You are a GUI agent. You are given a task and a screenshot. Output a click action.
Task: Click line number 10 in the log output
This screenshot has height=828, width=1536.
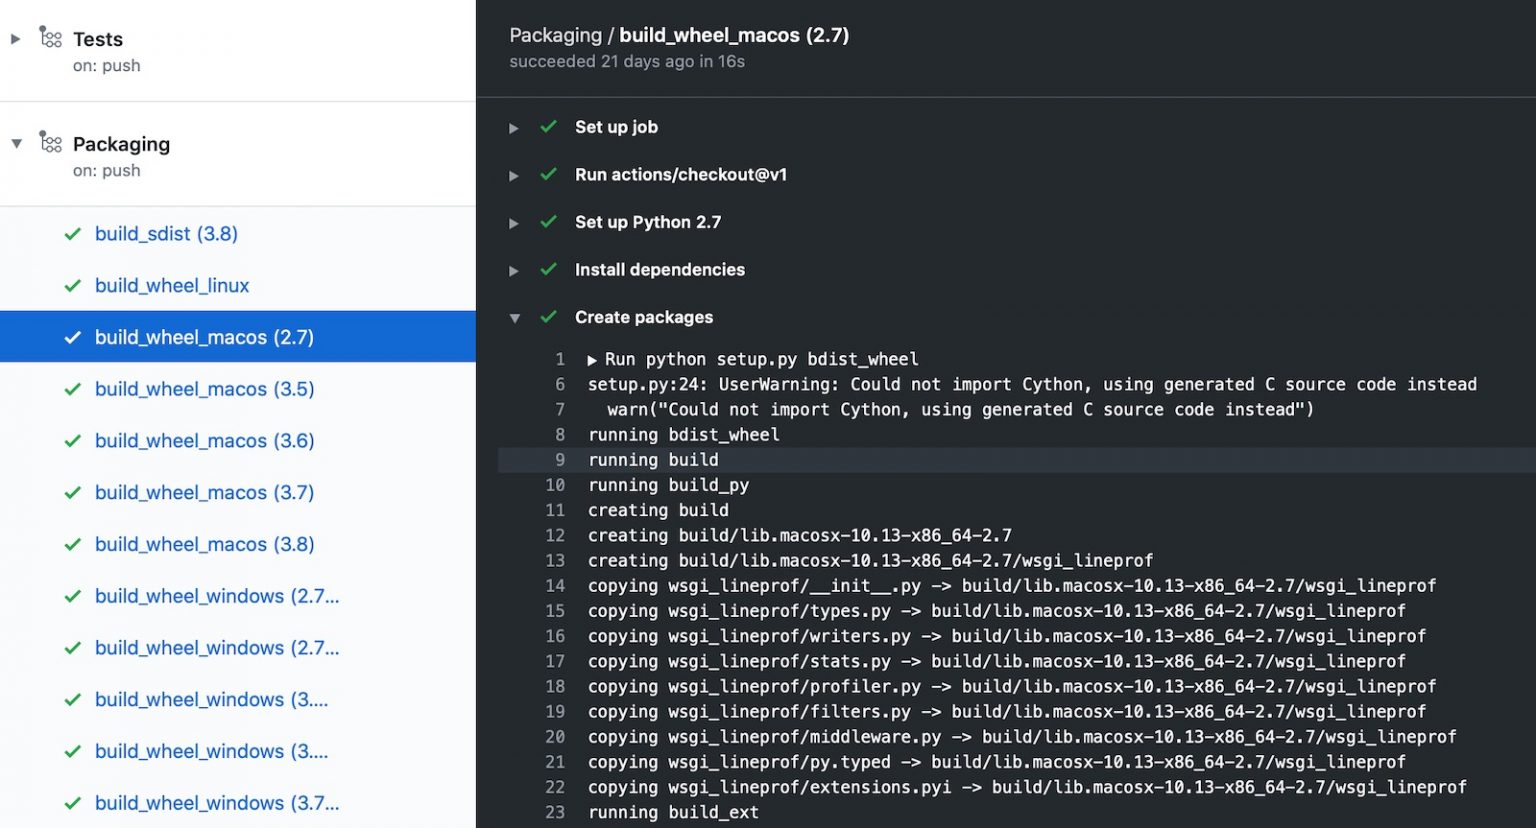click(555, 485)
